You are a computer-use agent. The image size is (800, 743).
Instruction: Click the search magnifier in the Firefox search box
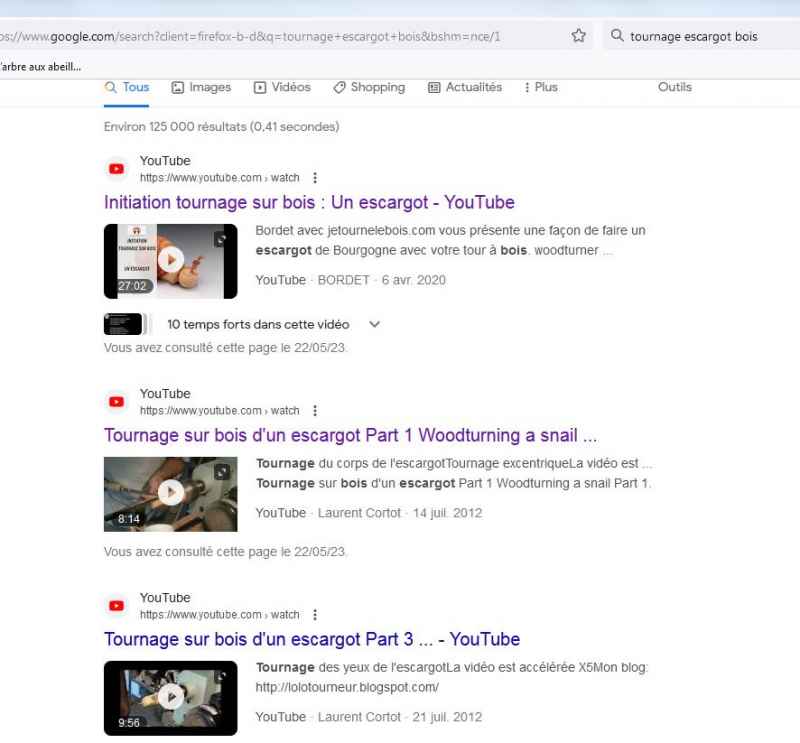pyautogui.click(x=617, y=36)
